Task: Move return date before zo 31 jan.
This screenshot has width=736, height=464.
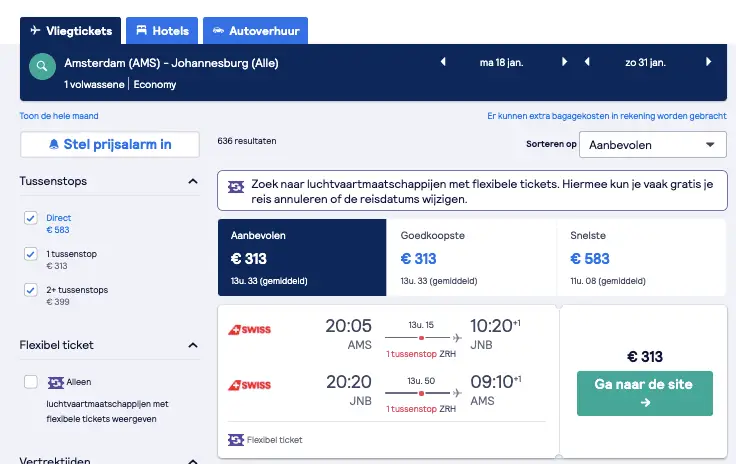Action: click(x=587, y=62)
